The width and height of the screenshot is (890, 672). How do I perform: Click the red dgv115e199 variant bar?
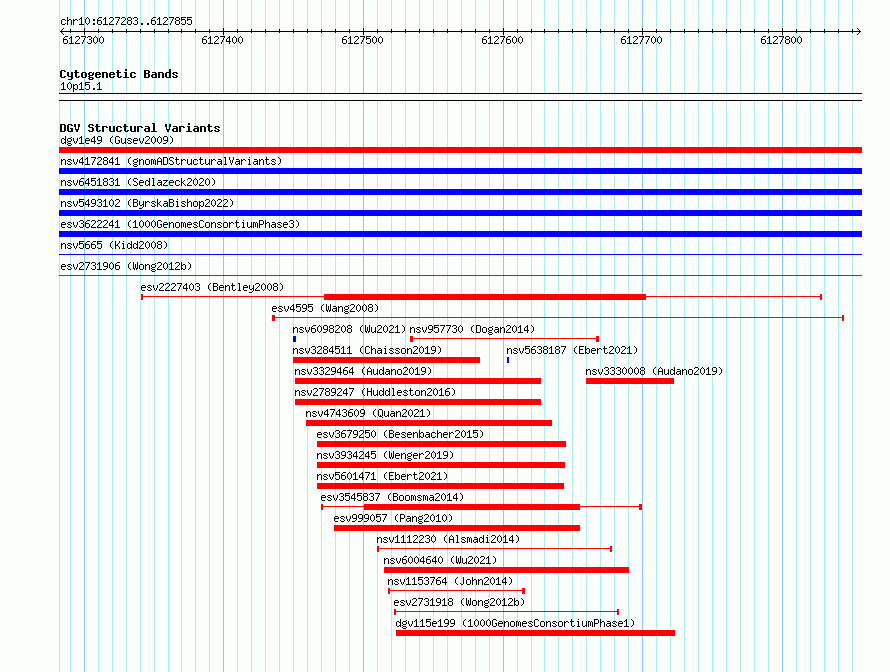[x=535, y=633]
